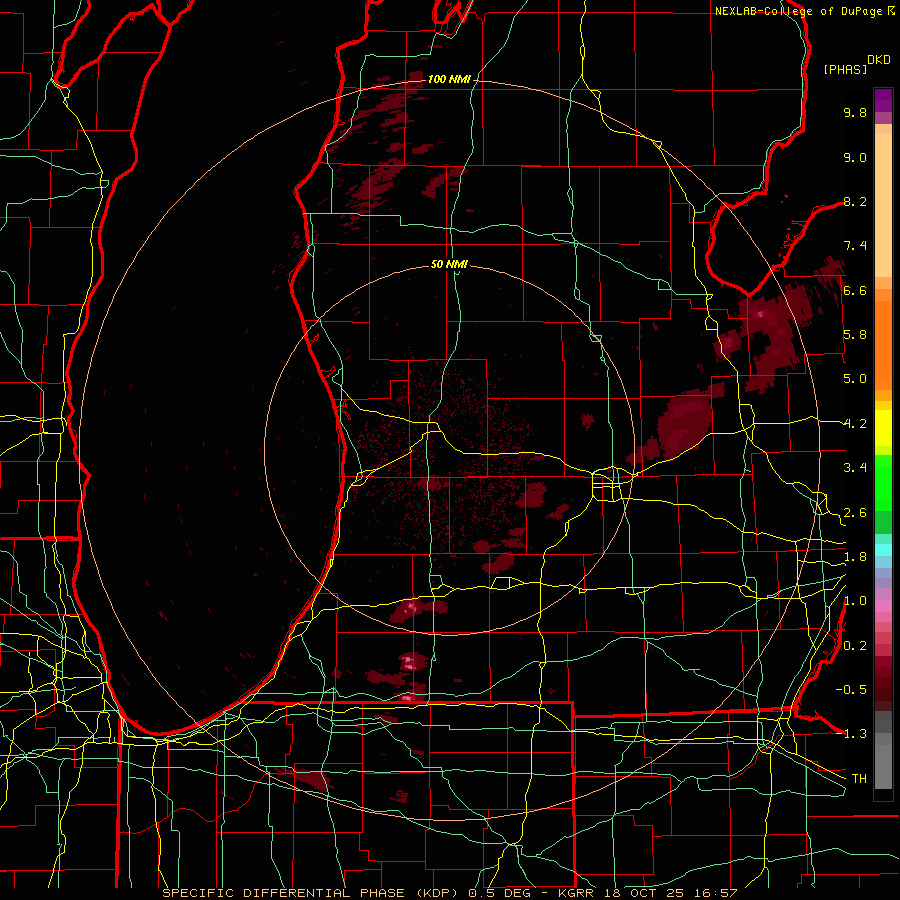Click the TH threshold label on the scale
This screenshot has height=900, width=900.
tap(859, 779)
